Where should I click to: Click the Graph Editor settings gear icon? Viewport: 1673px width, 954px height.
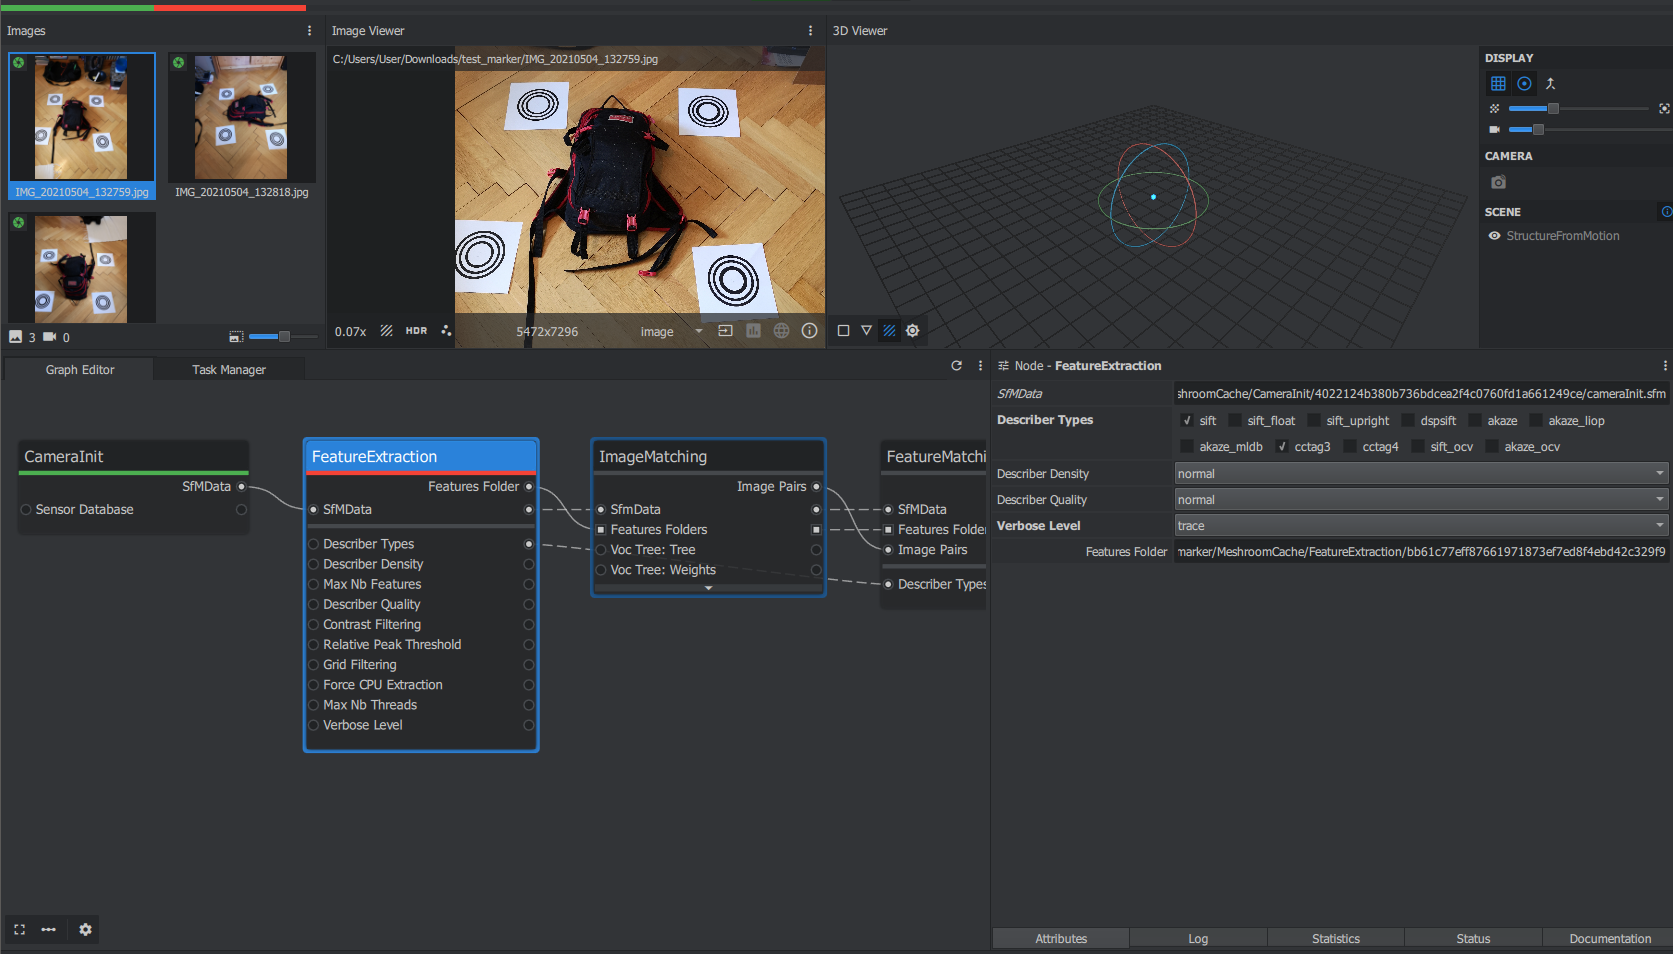point(86,930)
